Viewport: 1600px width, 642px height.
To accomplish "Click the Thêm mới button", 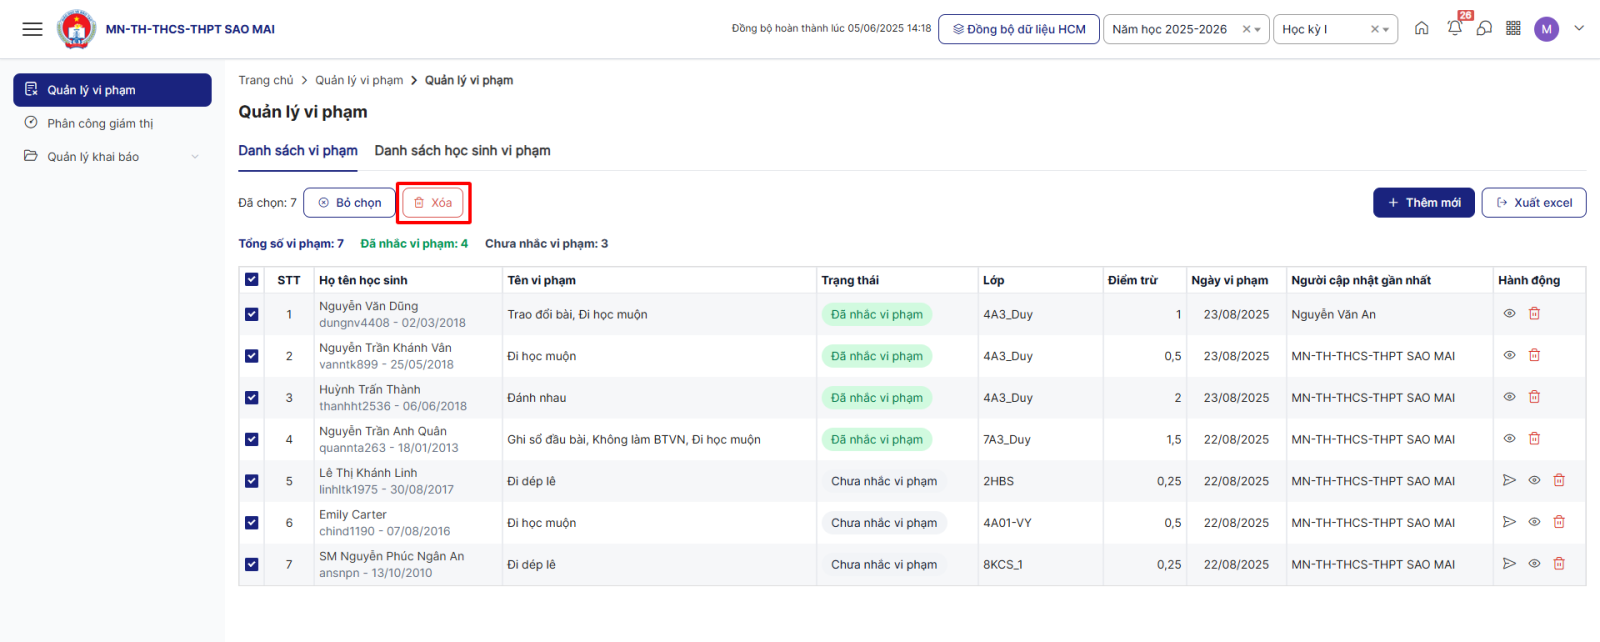I will [1423, 203].
